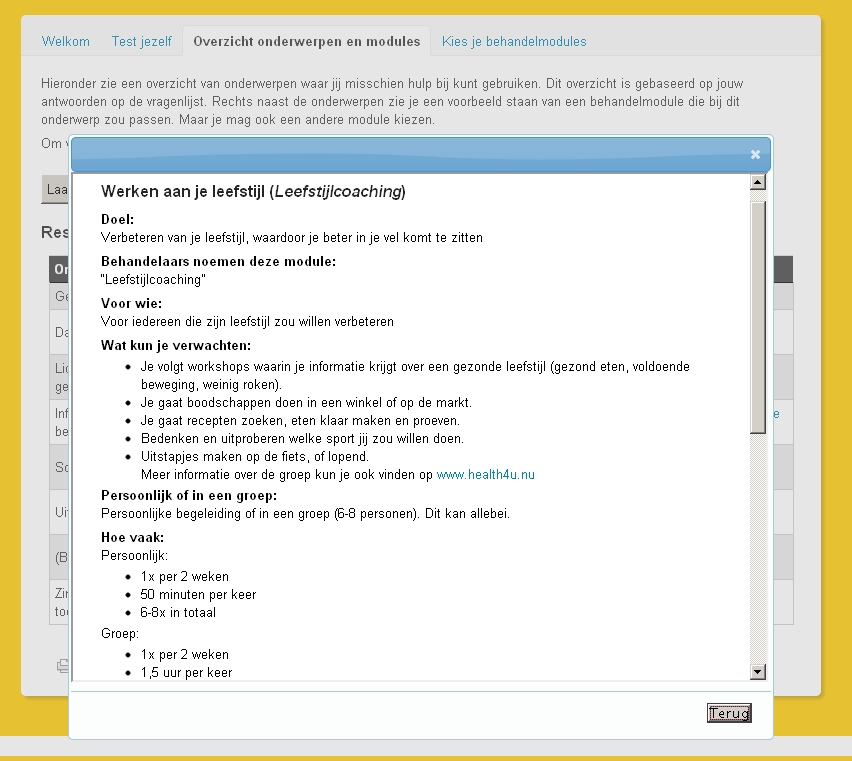This screenshot has width=852, height=761.
Task: Click the printer icon below the table
Action: click(x=62, y=665)
